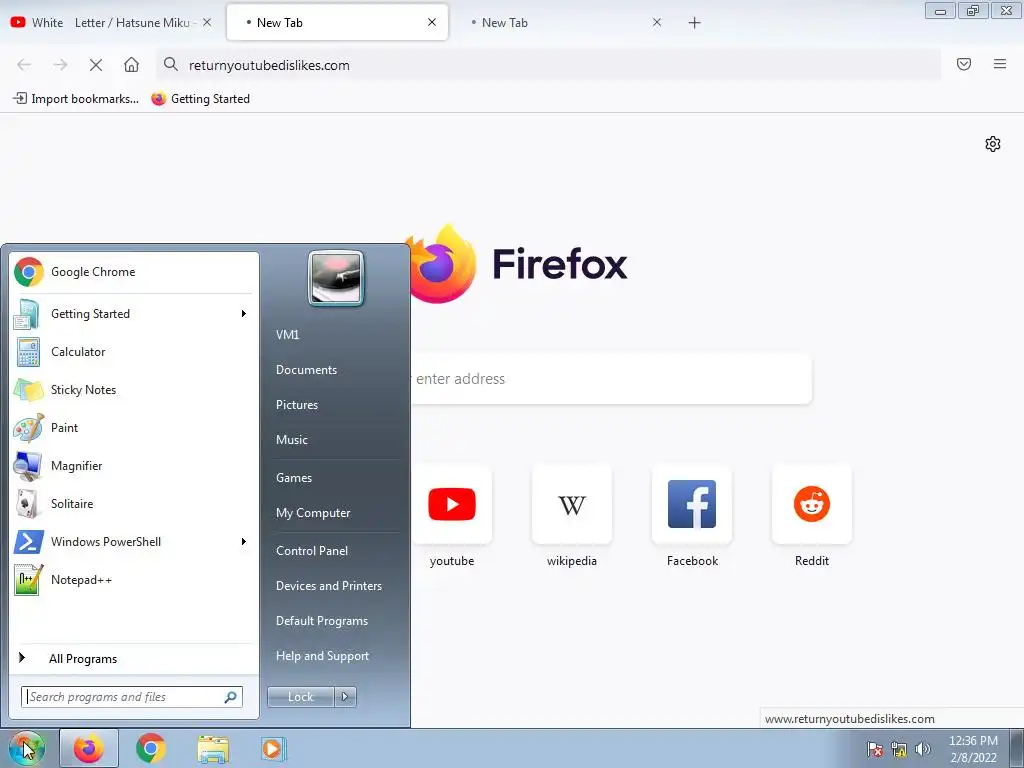This screenshot has width=1024, height=768.
Task: Start Solitaire from the Start menu
Action: click(x=134, y=504)
